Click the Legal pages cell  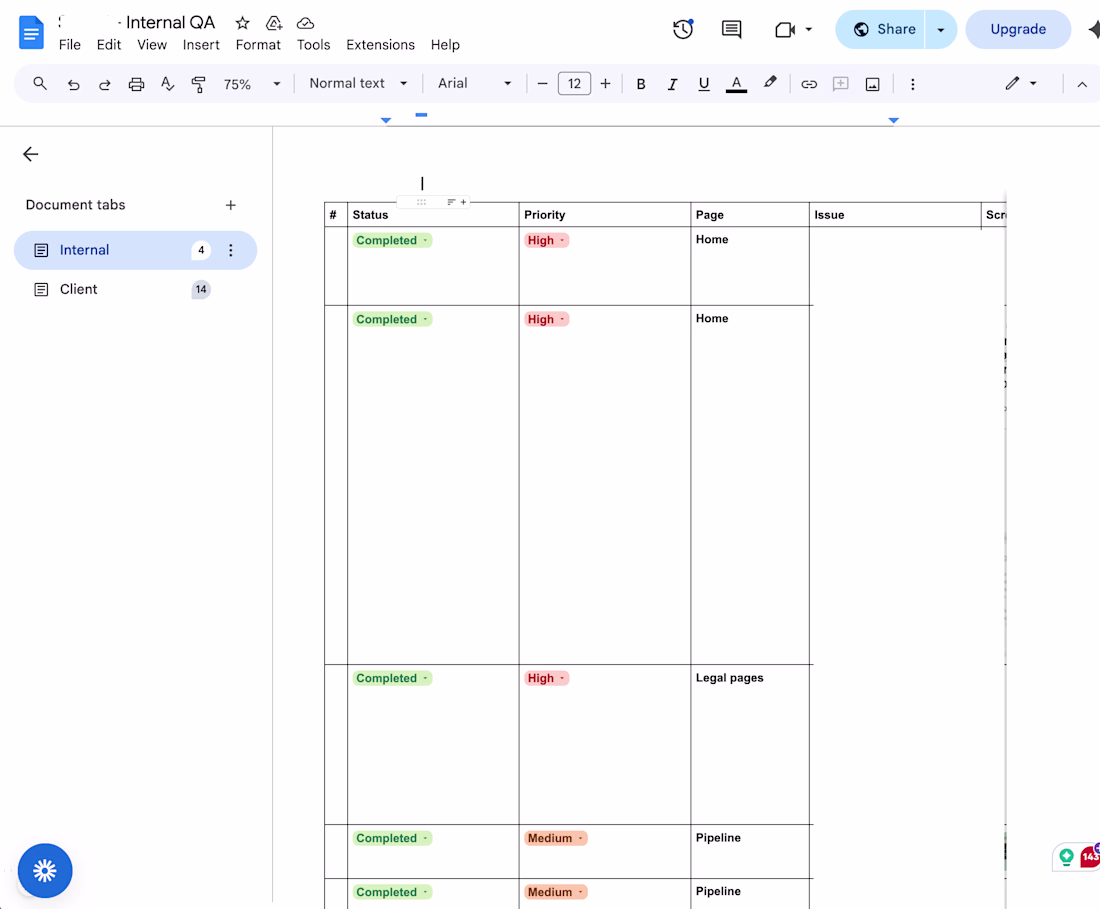point(749,744)
